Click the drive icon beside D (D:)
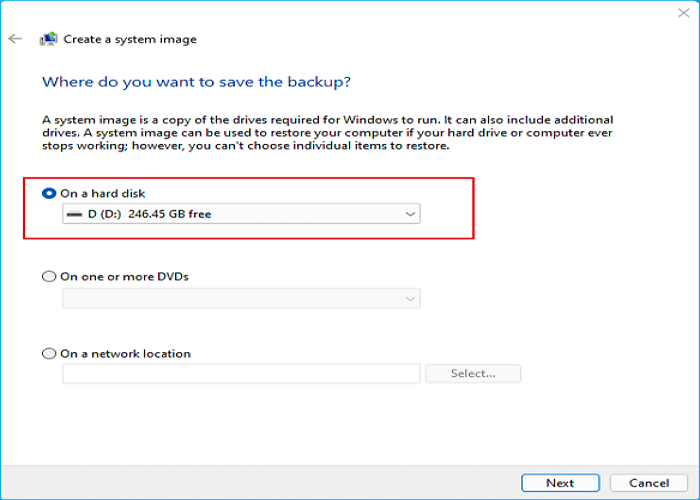This screenshot has width=700, height=500. pos(74,214)
